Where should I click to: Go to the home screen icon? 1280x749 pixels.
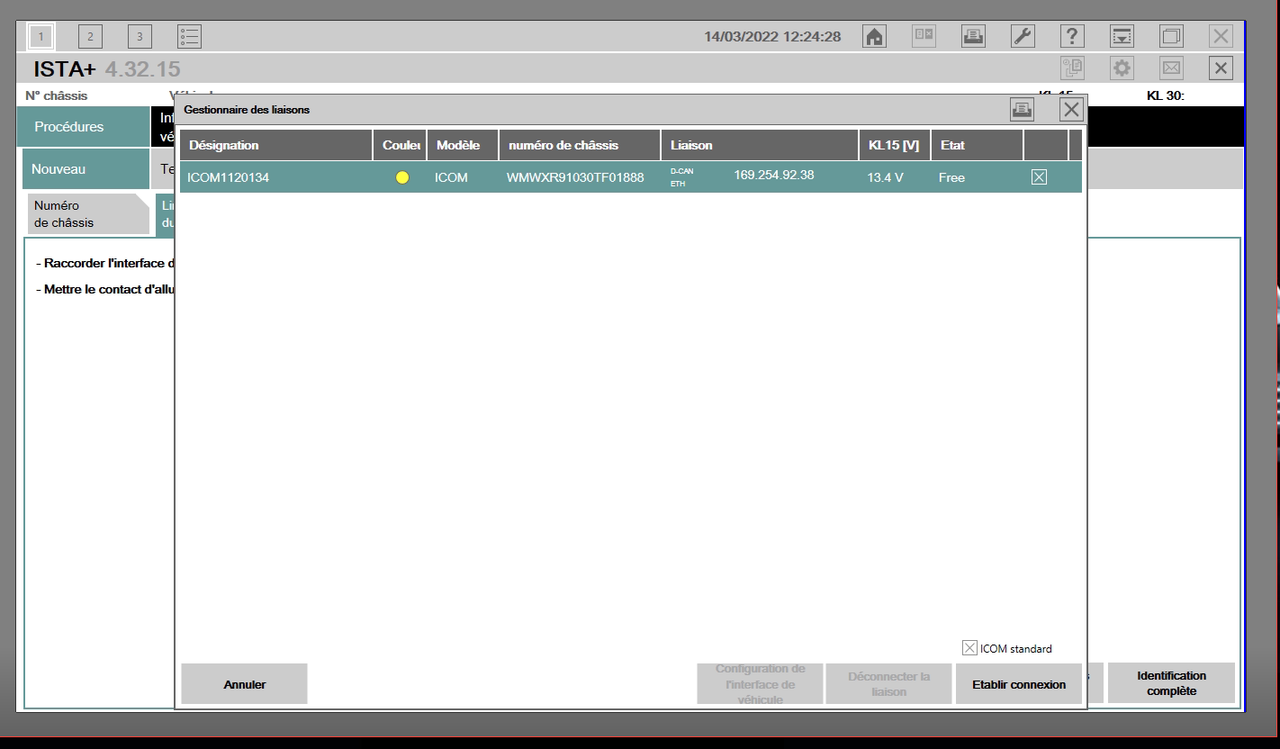pyautogui.click(x=874, y=36)
